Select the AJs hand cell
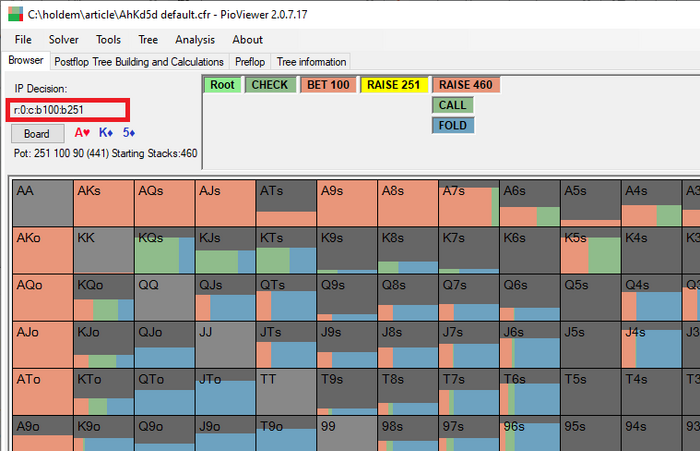Viewport: 700px width, 451px height. (x=225, y=203)
